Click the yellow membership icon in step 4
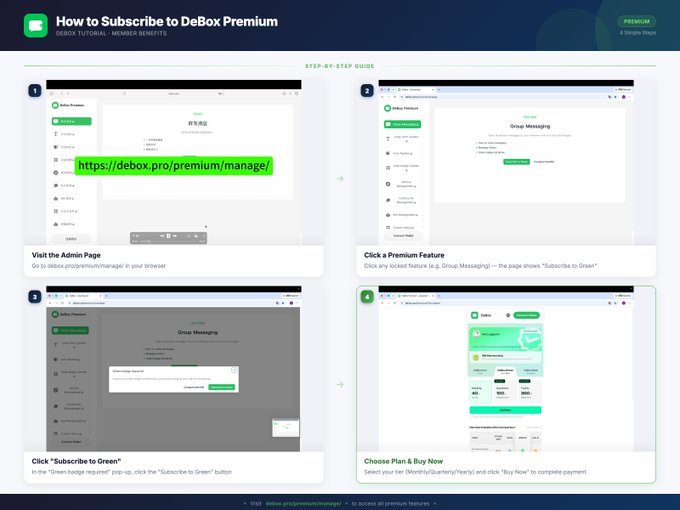Screen dimensions: 680x510 (476, 357)
